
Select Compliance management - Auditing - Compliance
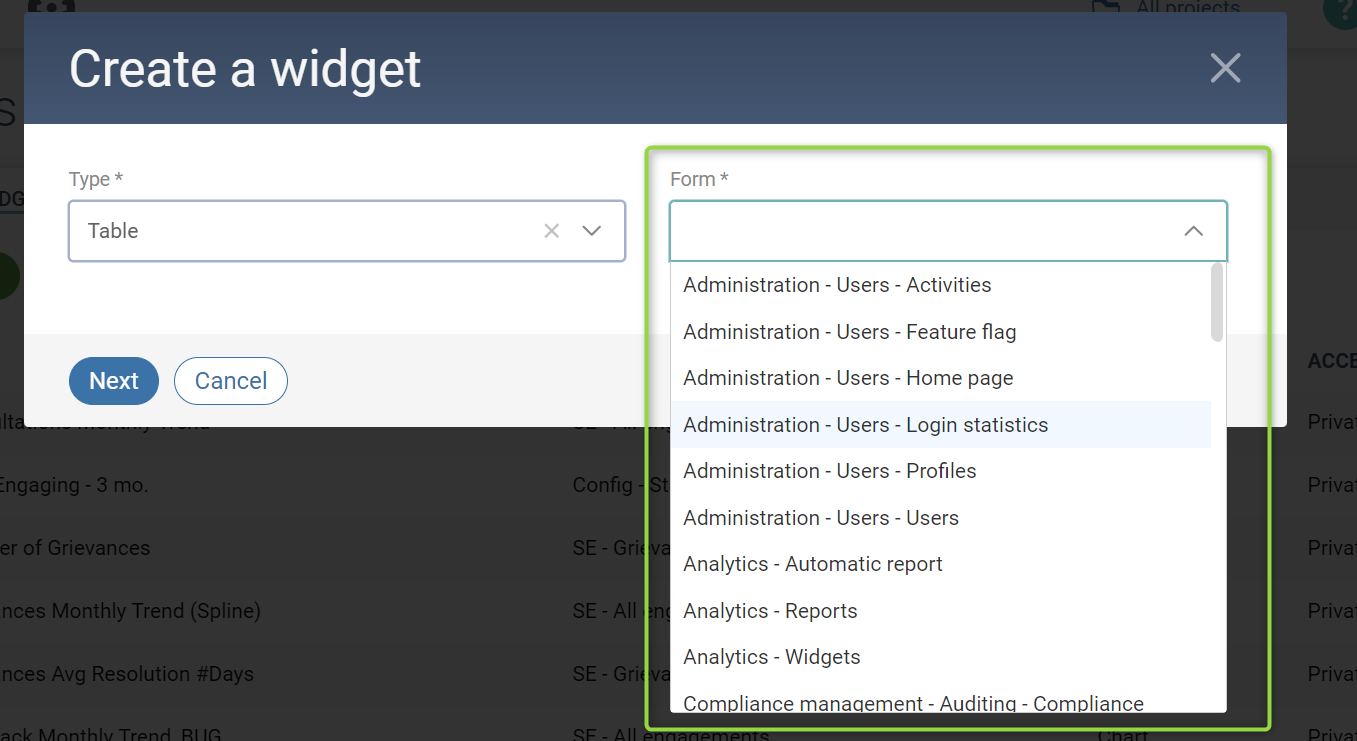point(913,703)
